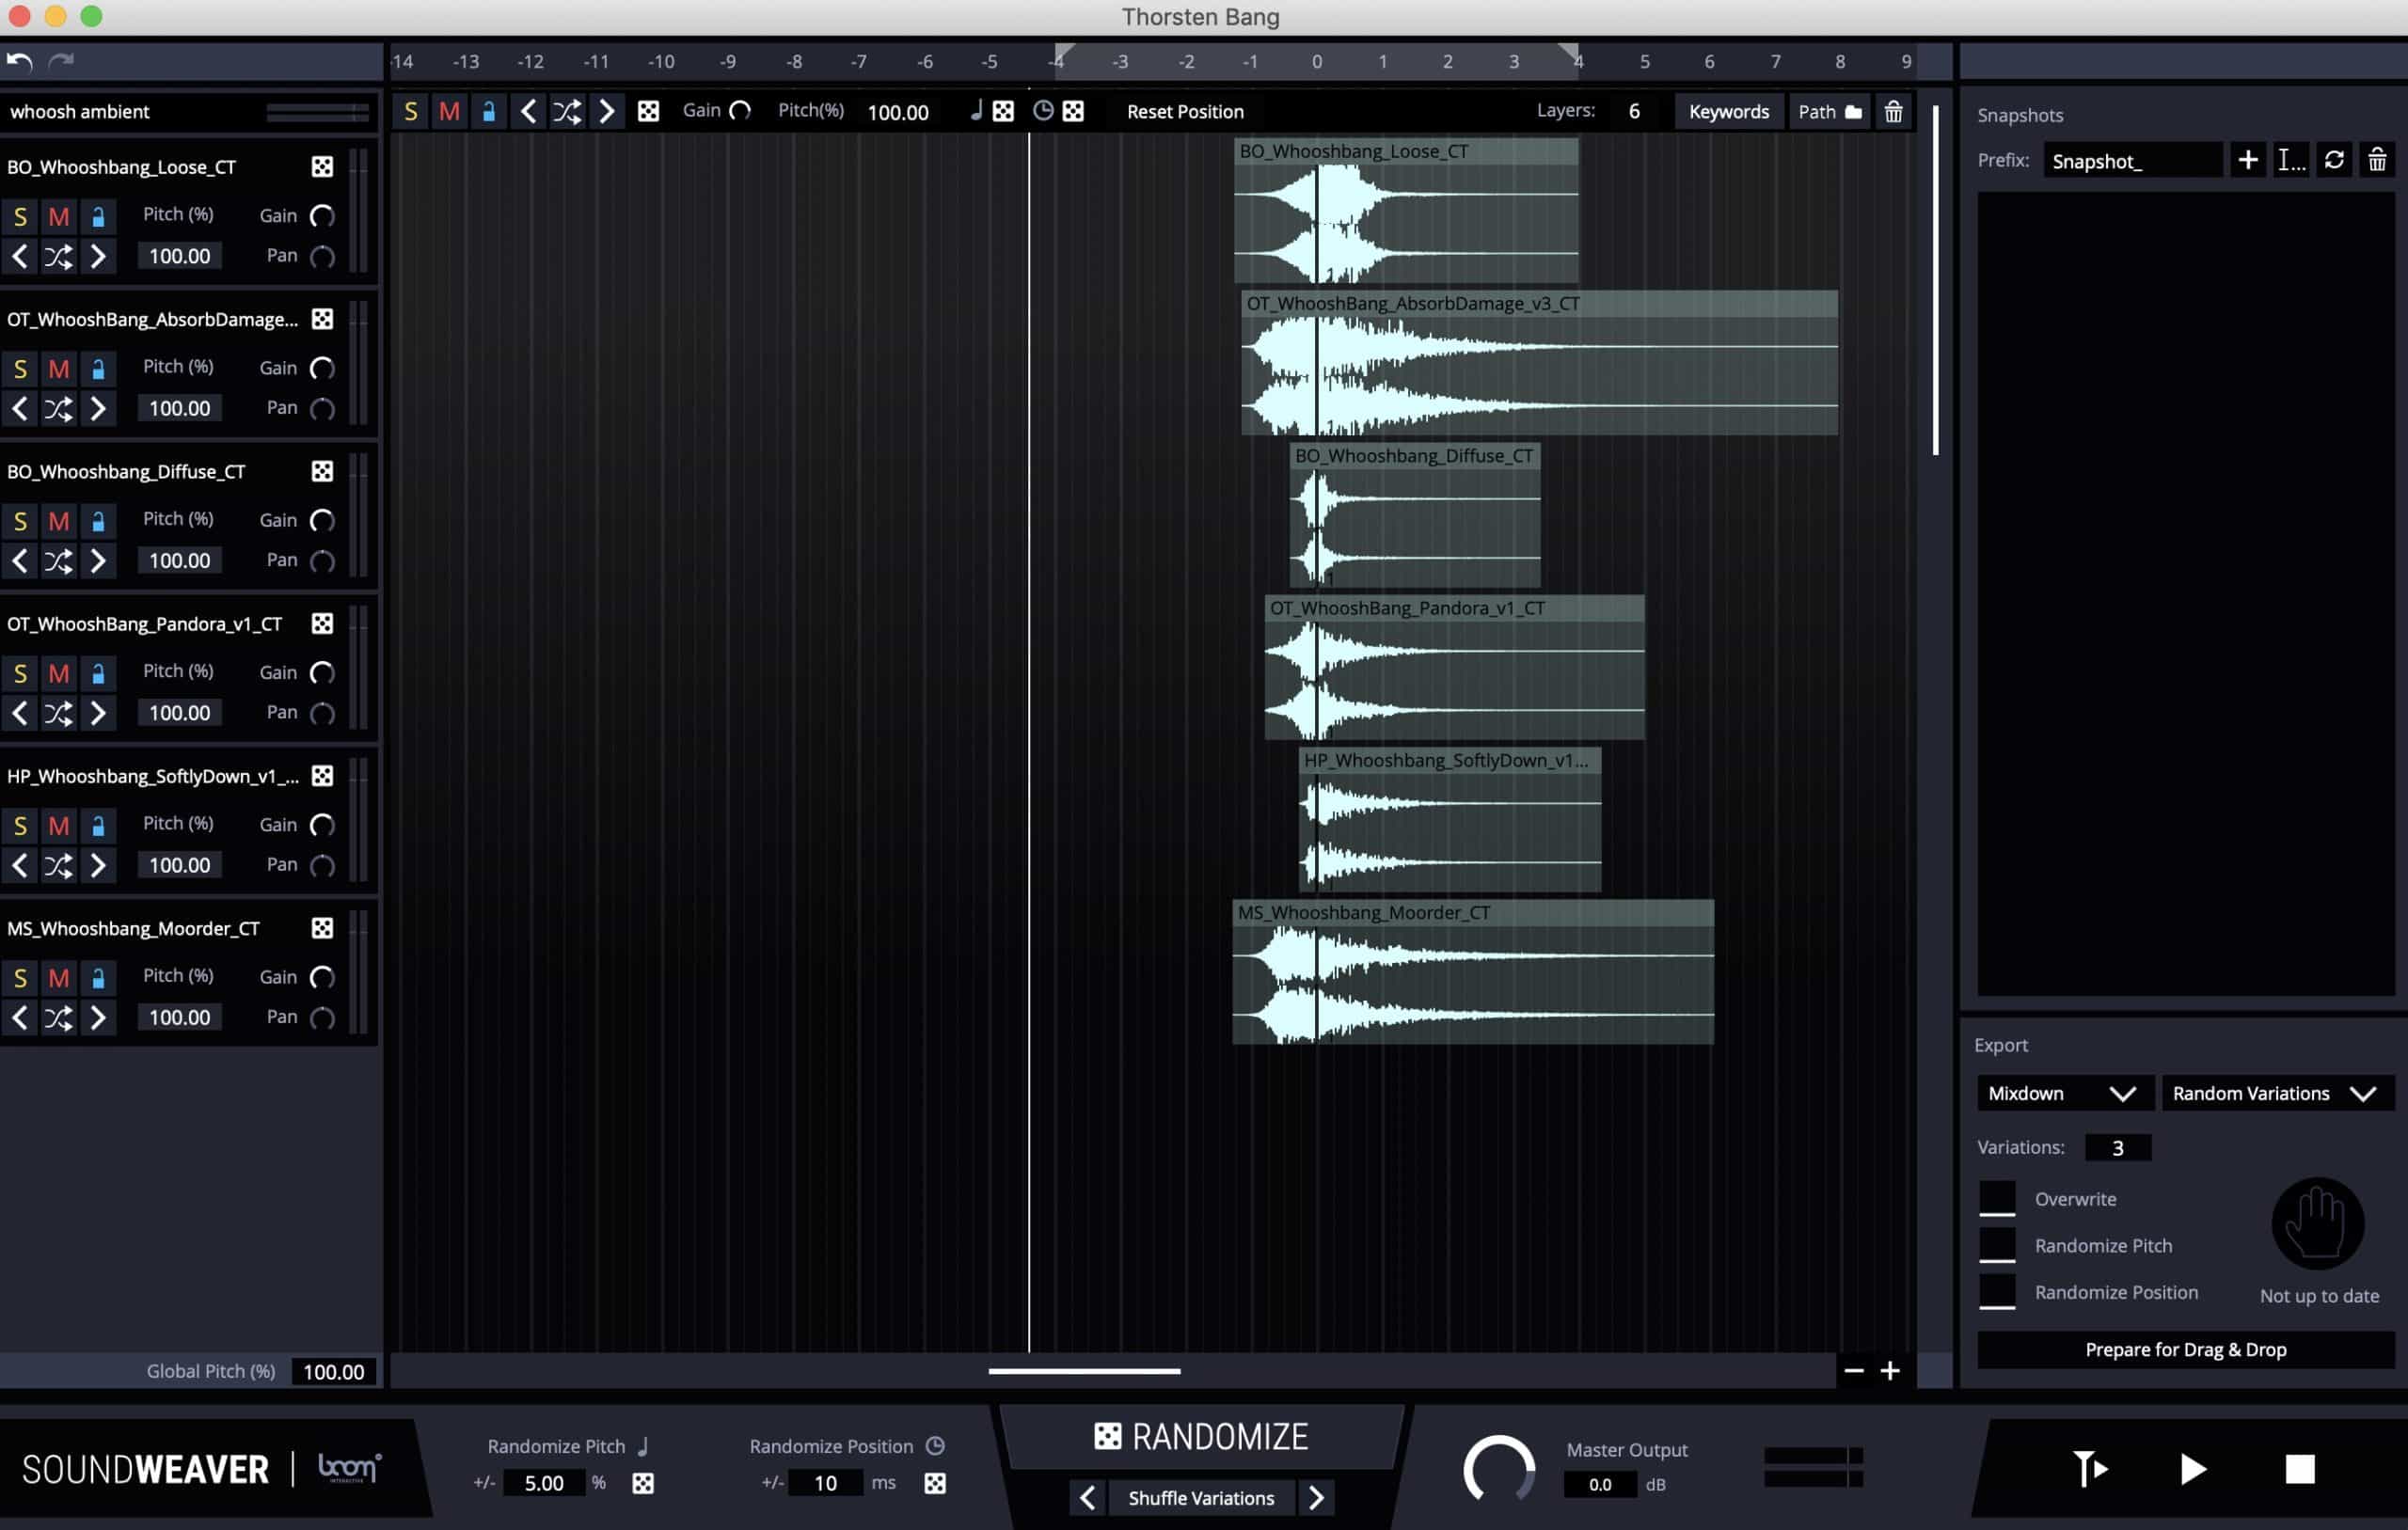
Task: Randomize BO_Whooshbang_Loose_CT with its dice icon
Action: pyautogui.click(x=322, y=167)
